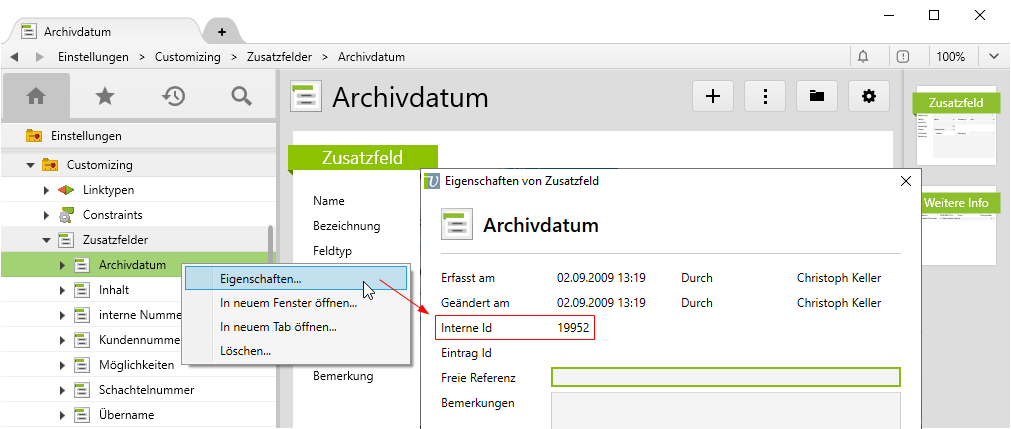Open the dropdown chevron next to zoom
1011x429 pixels.
click(994, 57)
